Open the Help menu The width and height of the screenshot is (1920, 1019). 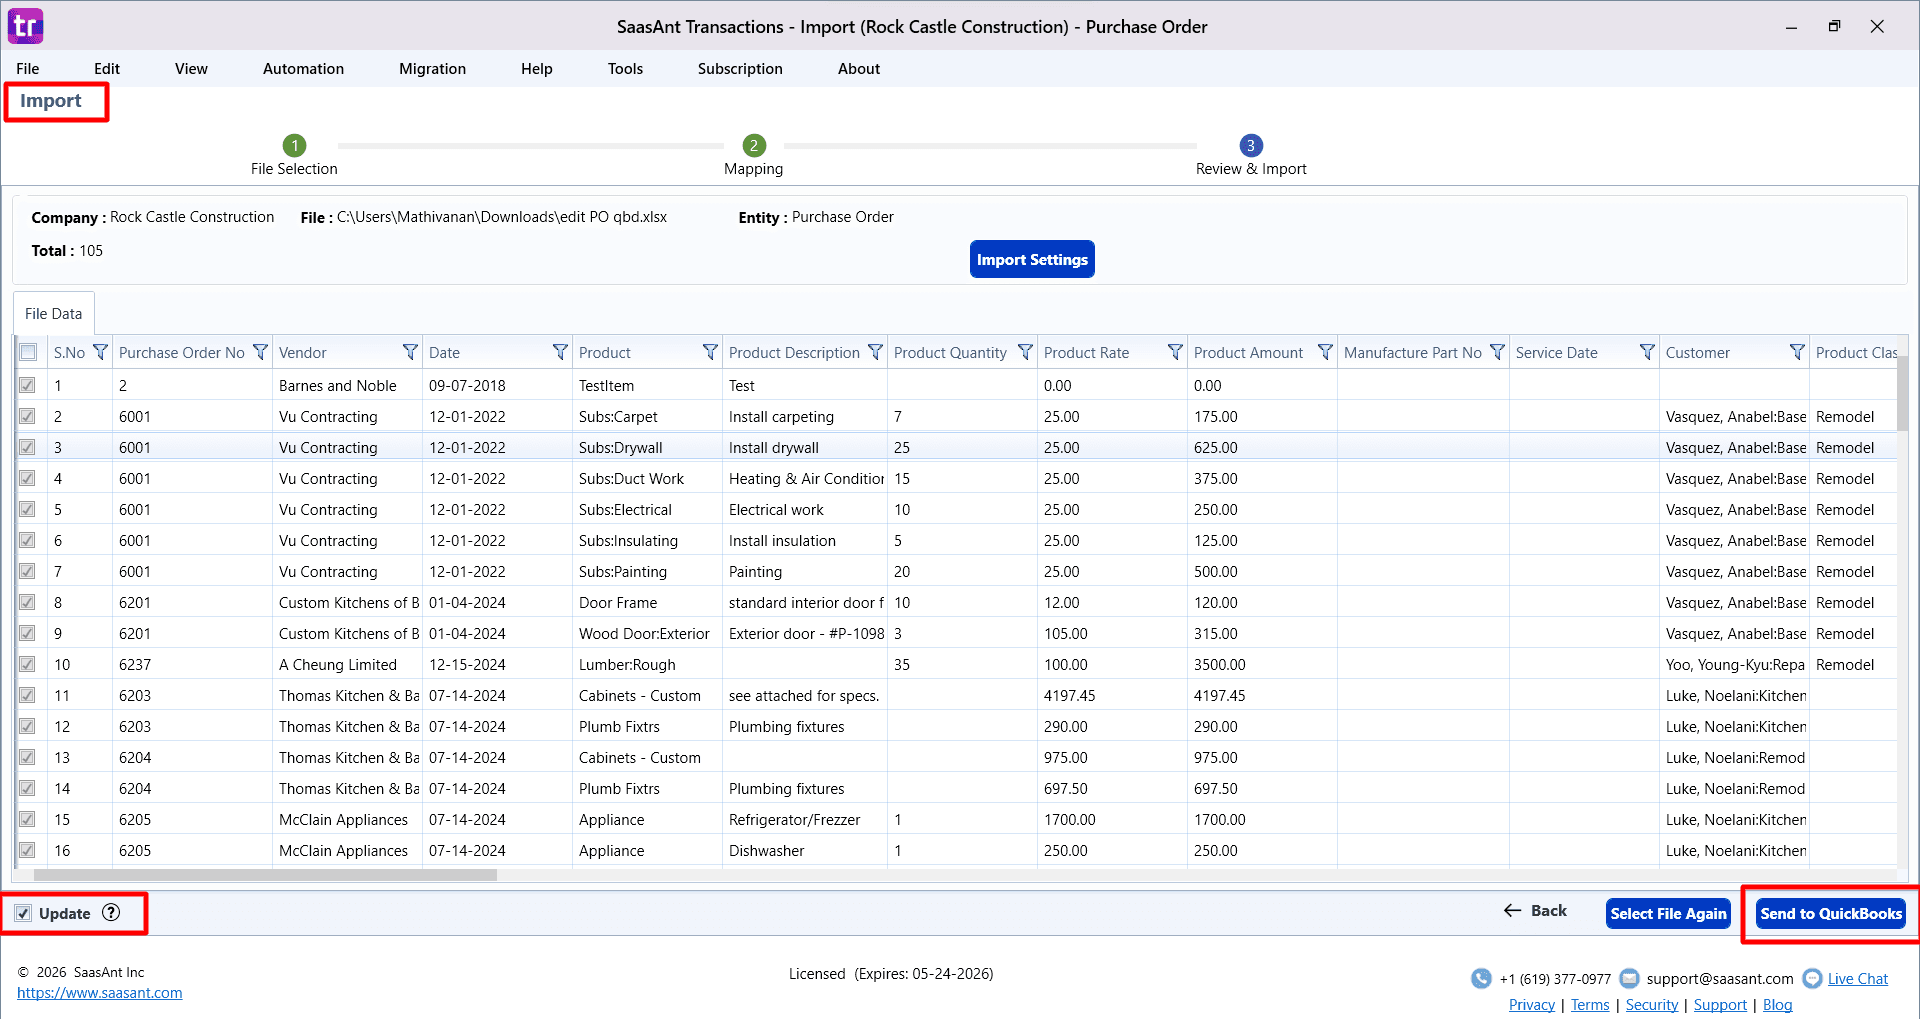coord(536,69)
